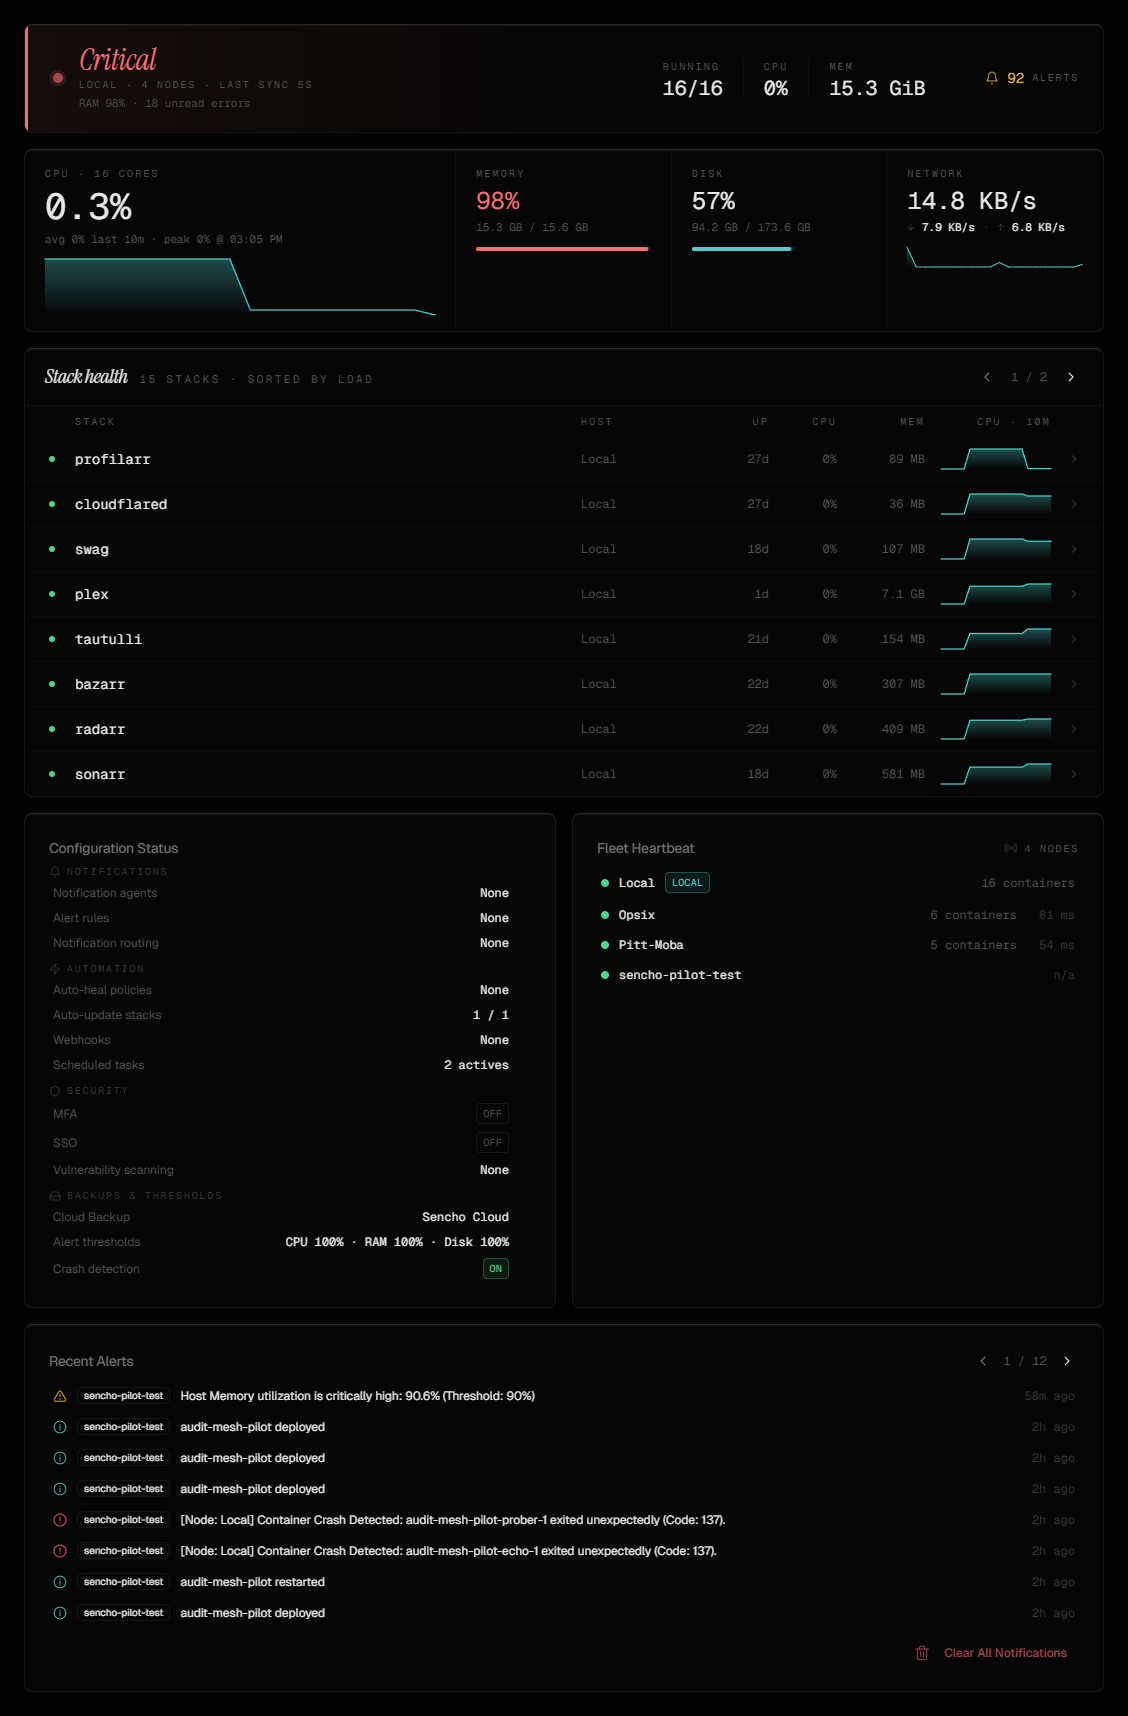1128x1716 pixels.
Task: Go to next Stack health page
Action: [1071, 377]
